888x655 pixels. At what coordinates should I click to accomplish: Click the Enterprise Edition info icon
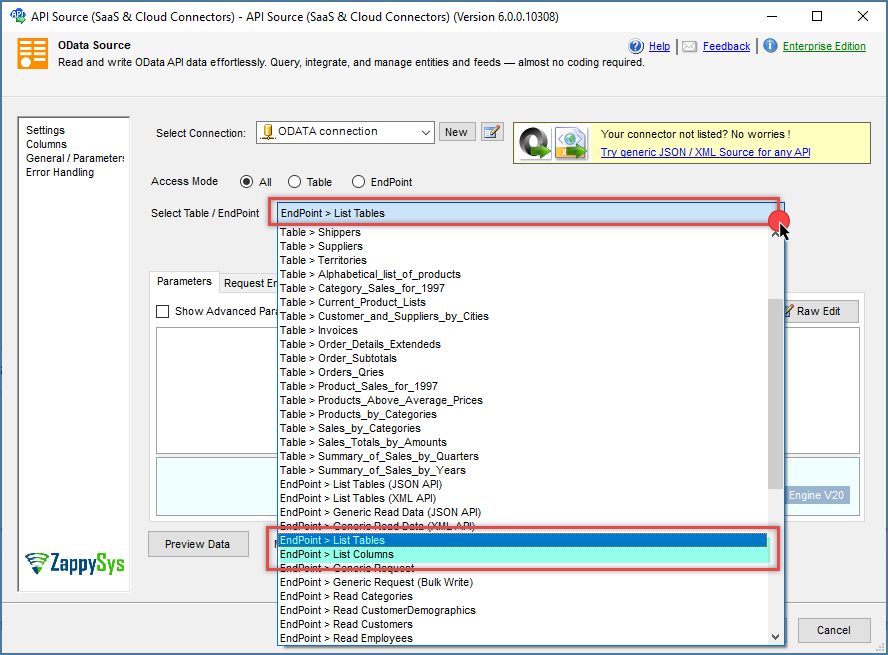tap(770, 46)
